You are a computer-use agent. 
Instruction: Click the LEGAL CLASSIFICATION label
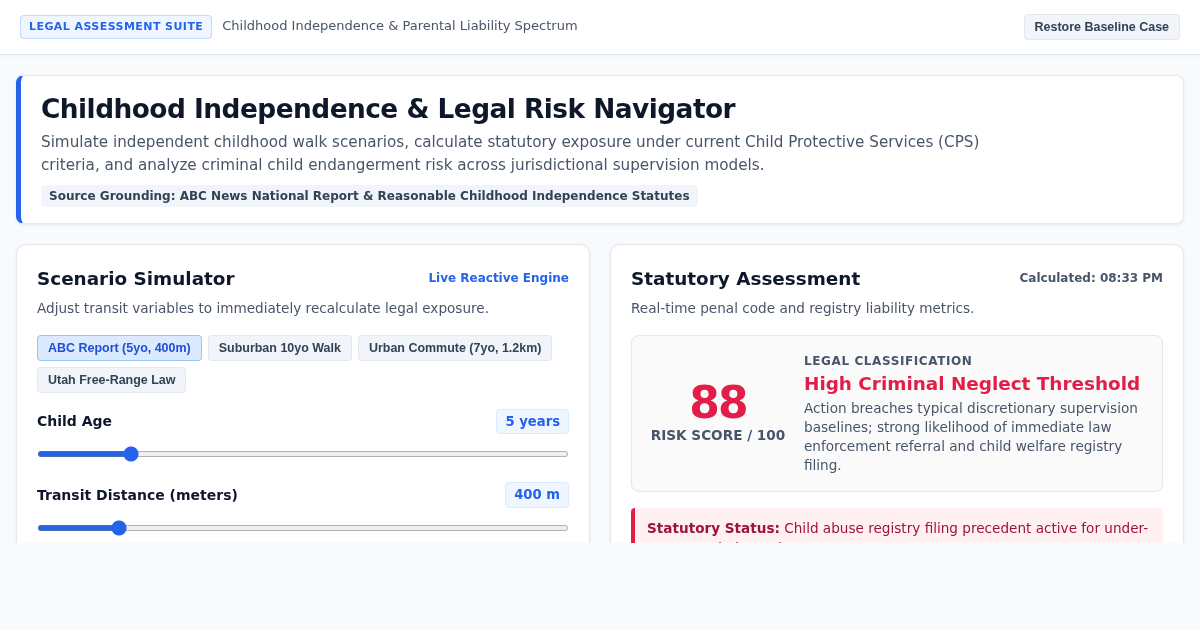pos(888,361)
